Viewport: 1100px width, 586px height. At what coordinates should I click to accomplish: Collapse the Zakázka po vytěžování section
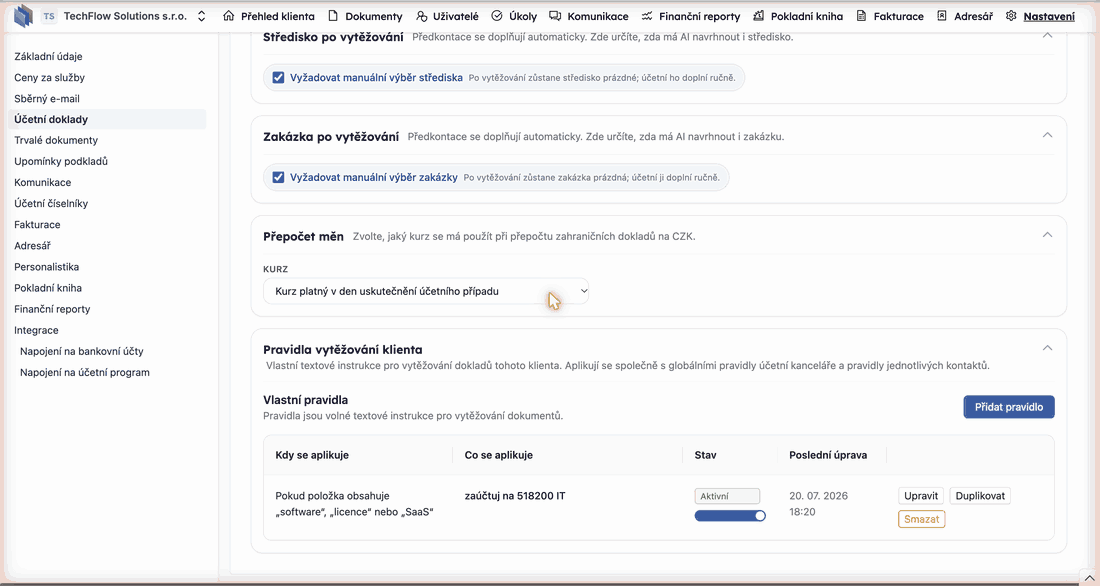pos(1047,135)
